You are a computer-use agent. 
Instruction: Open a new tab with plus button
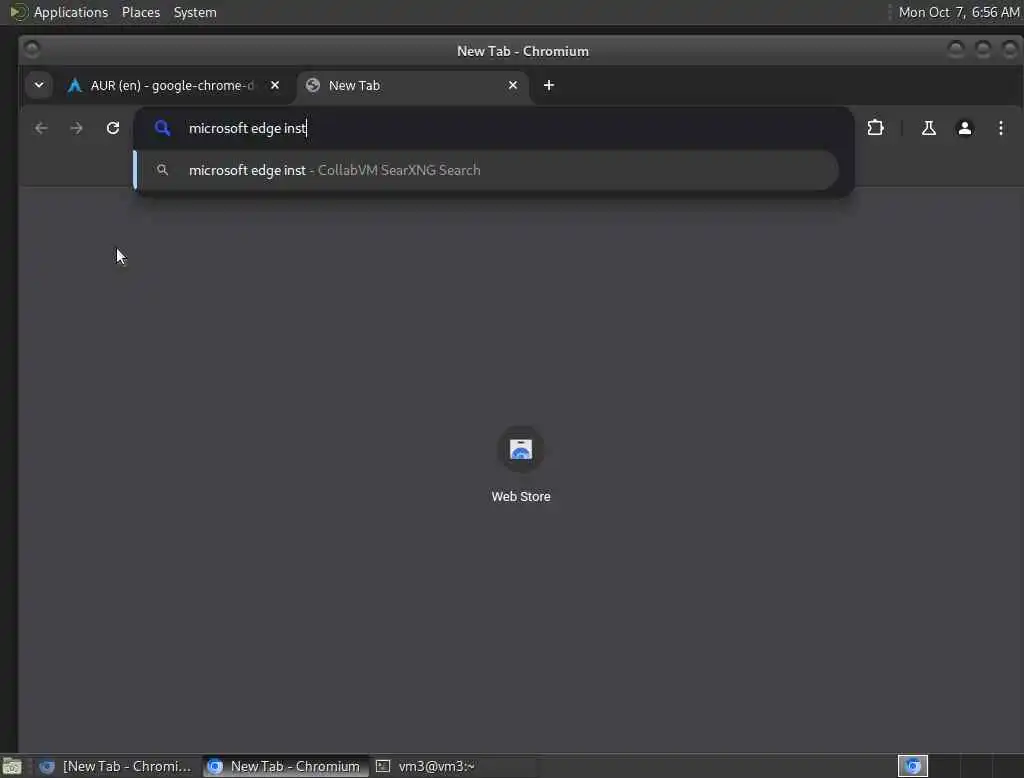(x=549, y=86)
